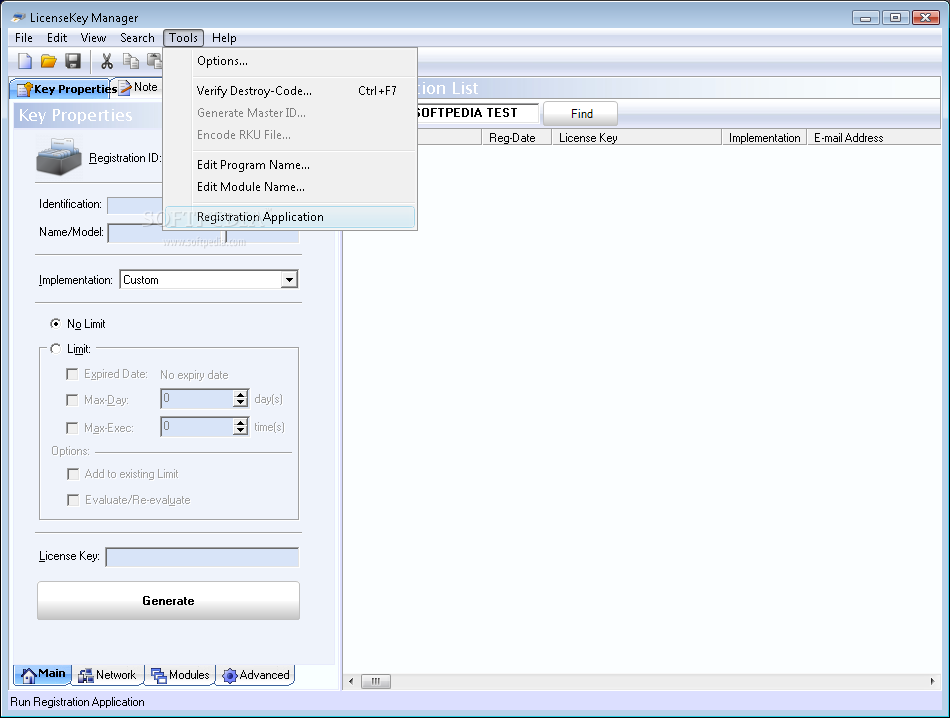The height and width of the screenshot is (718, 950).
Task: Launch Registration Application from Tools menu
Action: 290,217
